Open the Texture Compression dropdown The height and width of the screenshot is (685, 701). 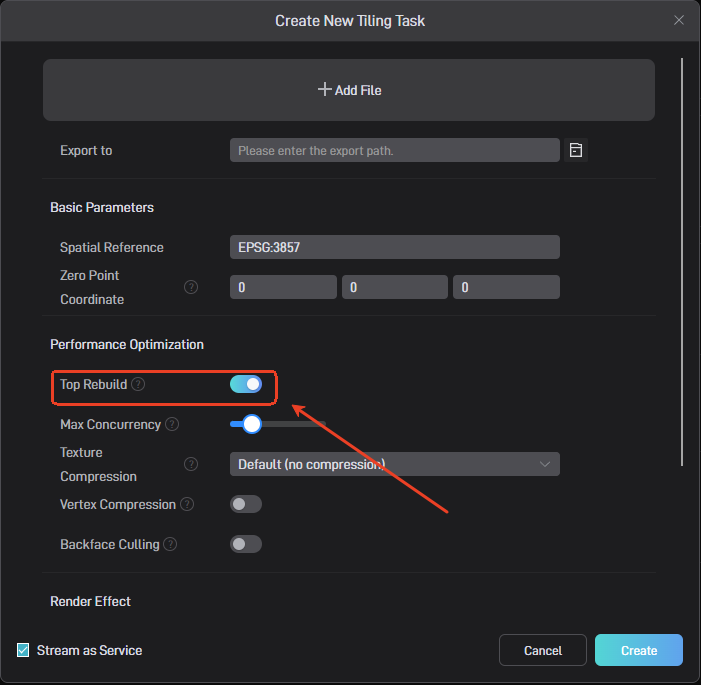coord(394,464)
